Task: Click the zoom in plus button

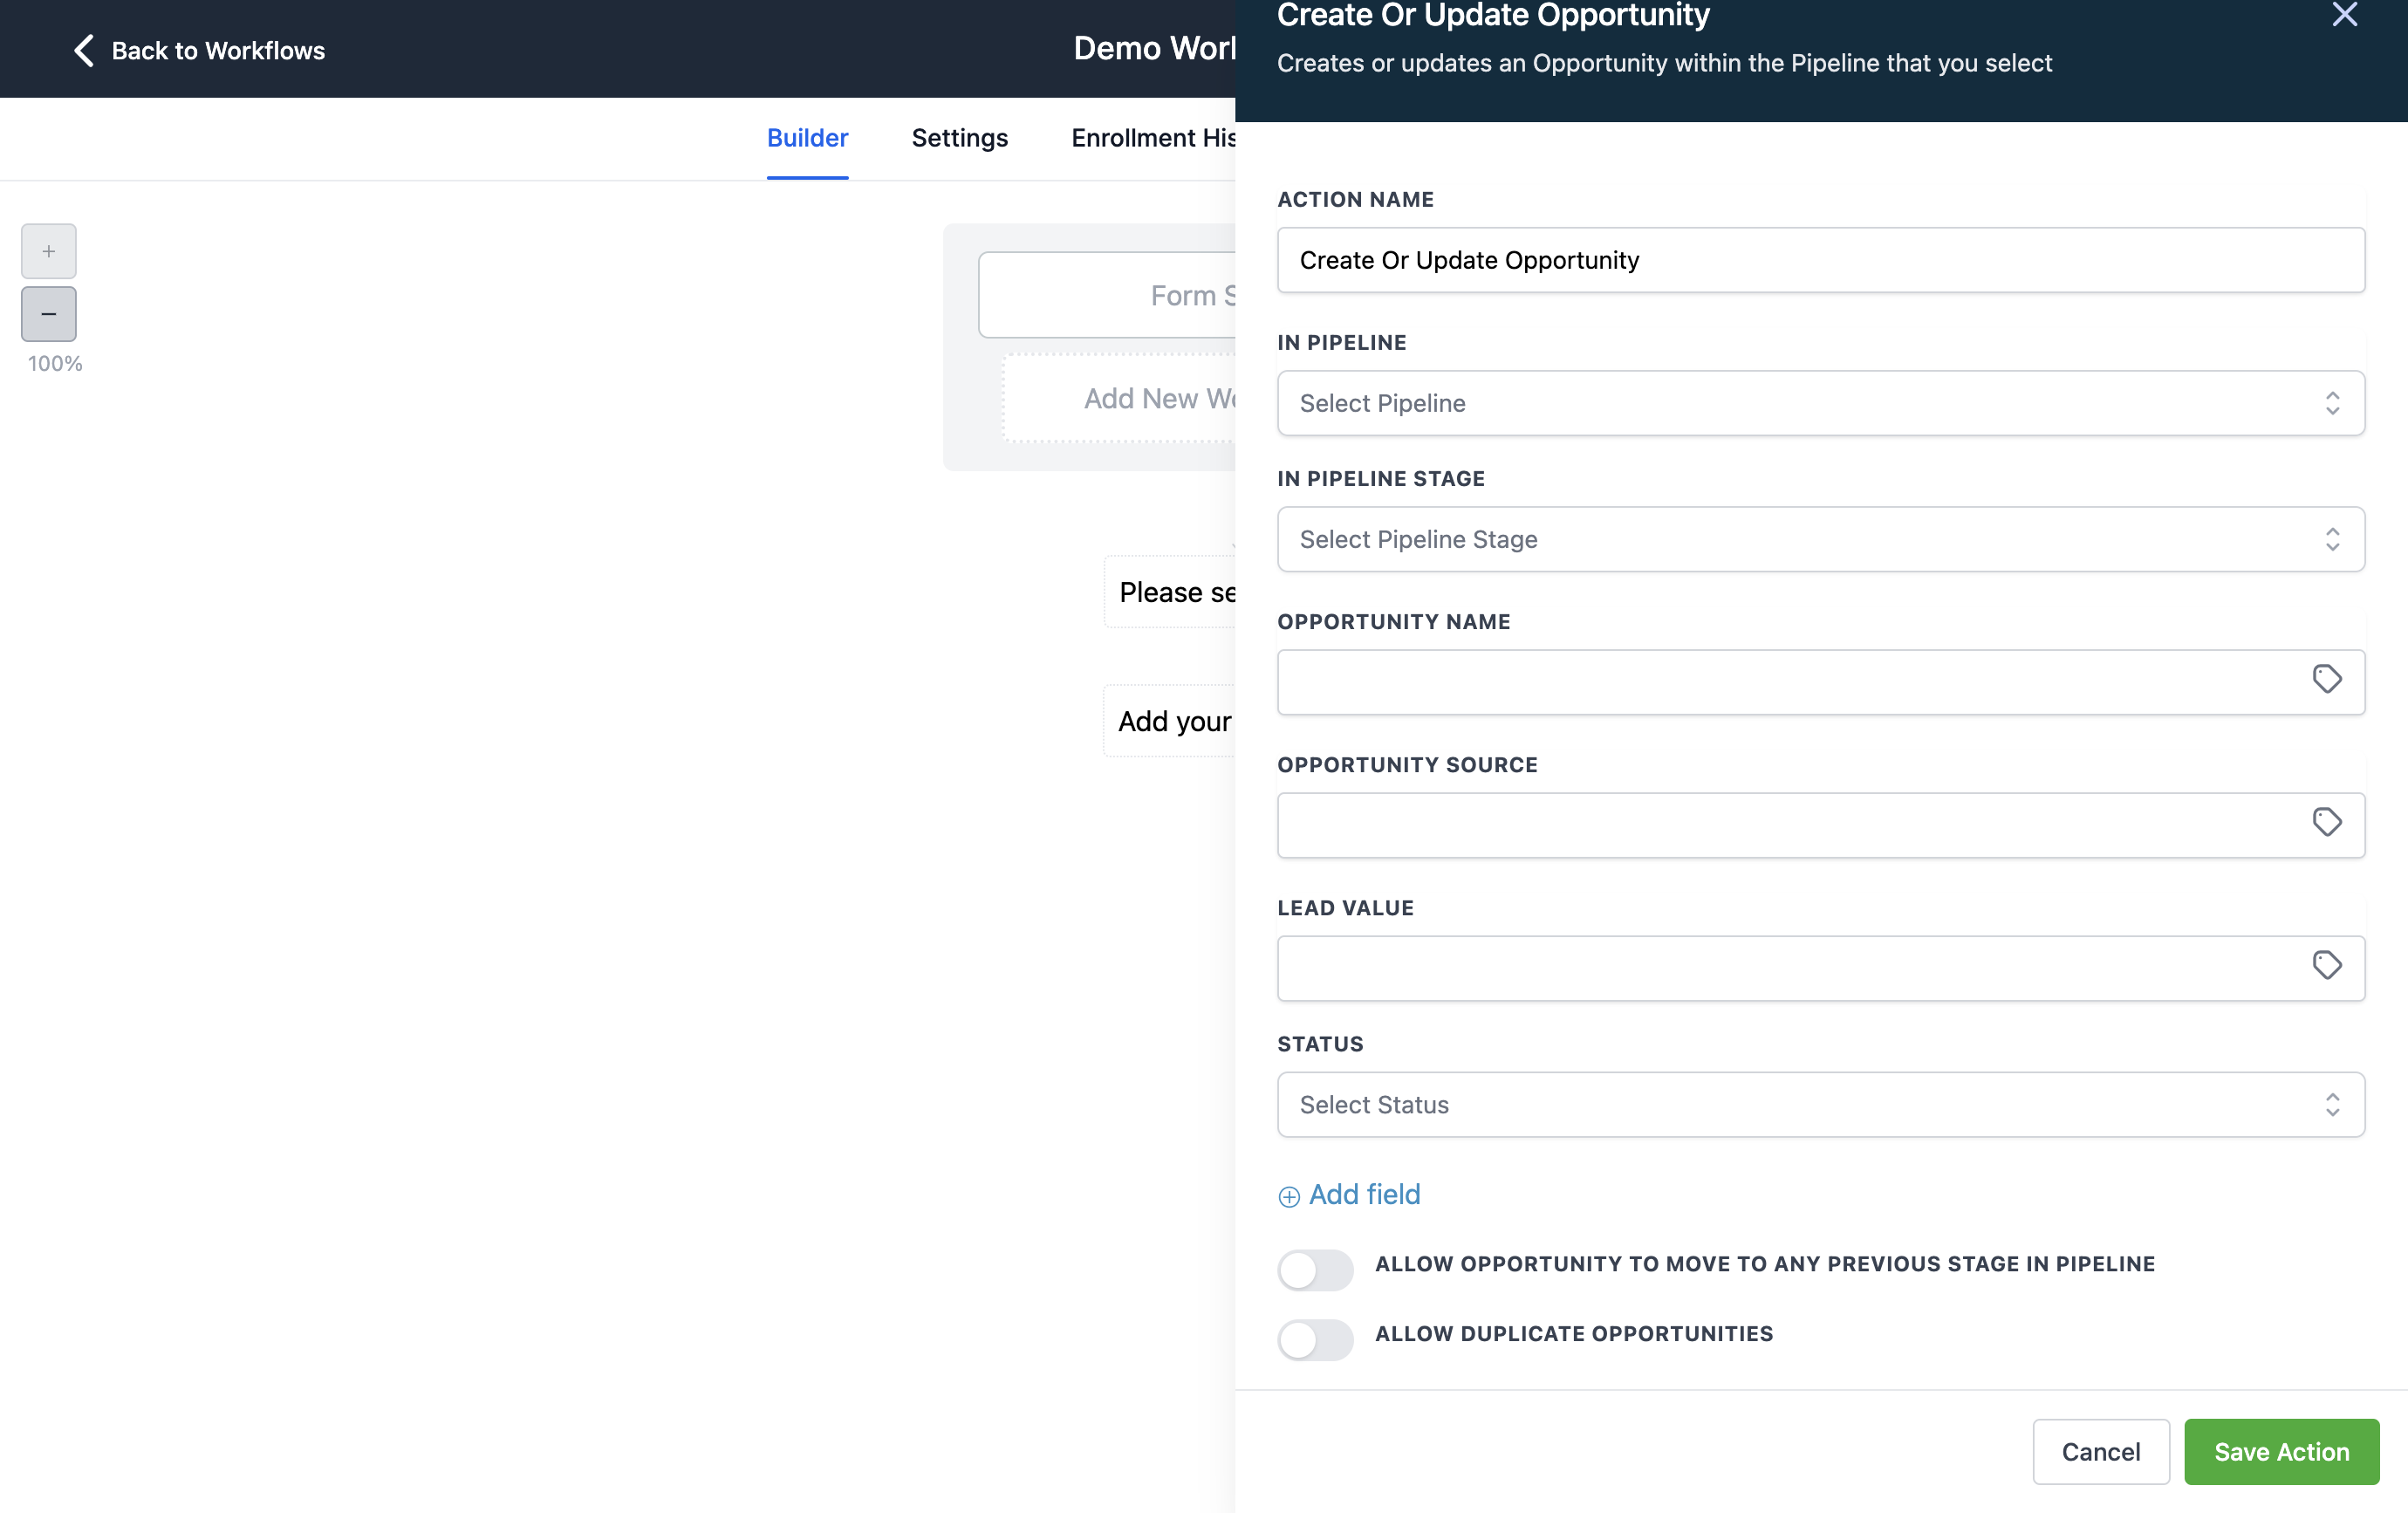Action: [x=48, y=251]
